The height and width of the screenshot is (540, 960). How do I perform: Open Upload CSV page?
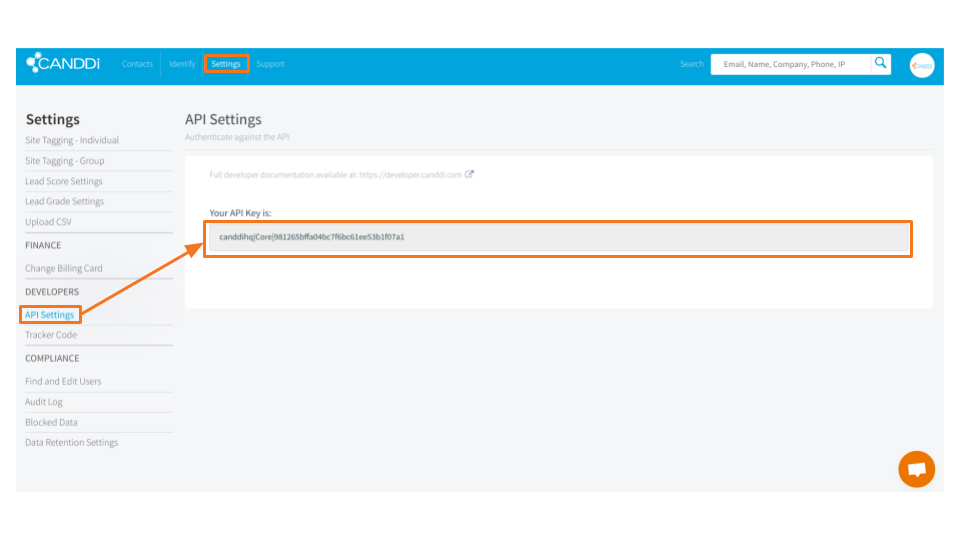[48, 222]
